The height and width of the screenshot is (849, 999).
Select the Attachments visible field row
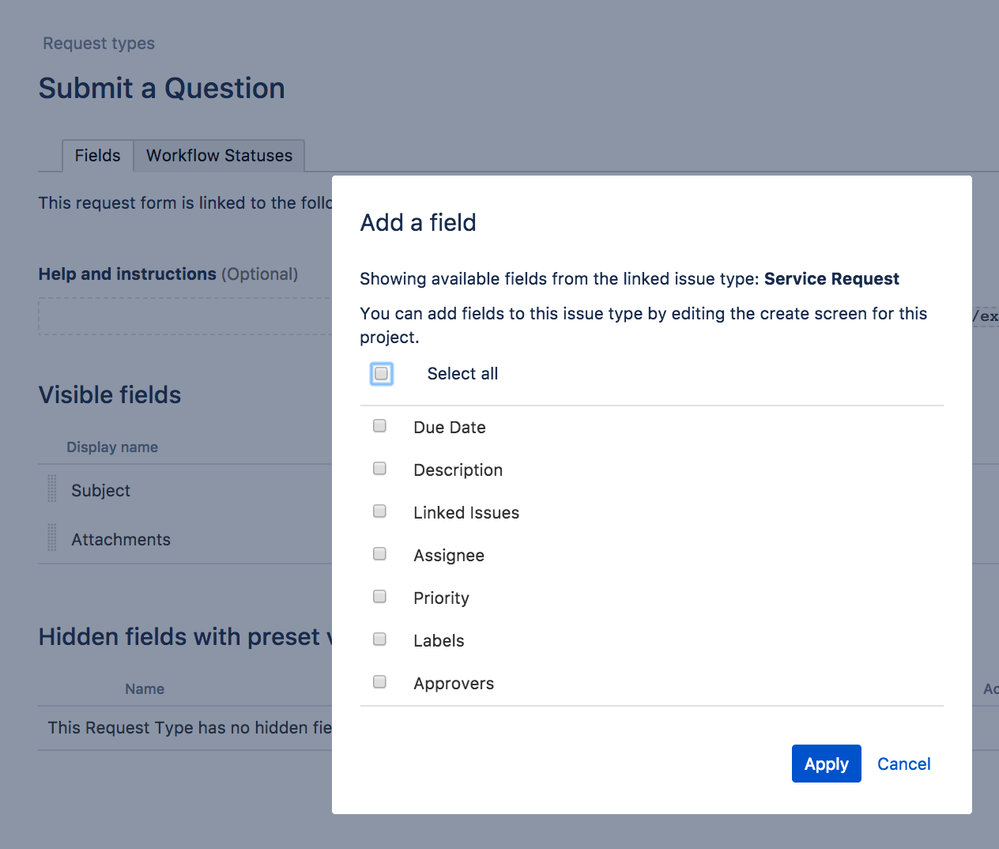coord(185,539)
